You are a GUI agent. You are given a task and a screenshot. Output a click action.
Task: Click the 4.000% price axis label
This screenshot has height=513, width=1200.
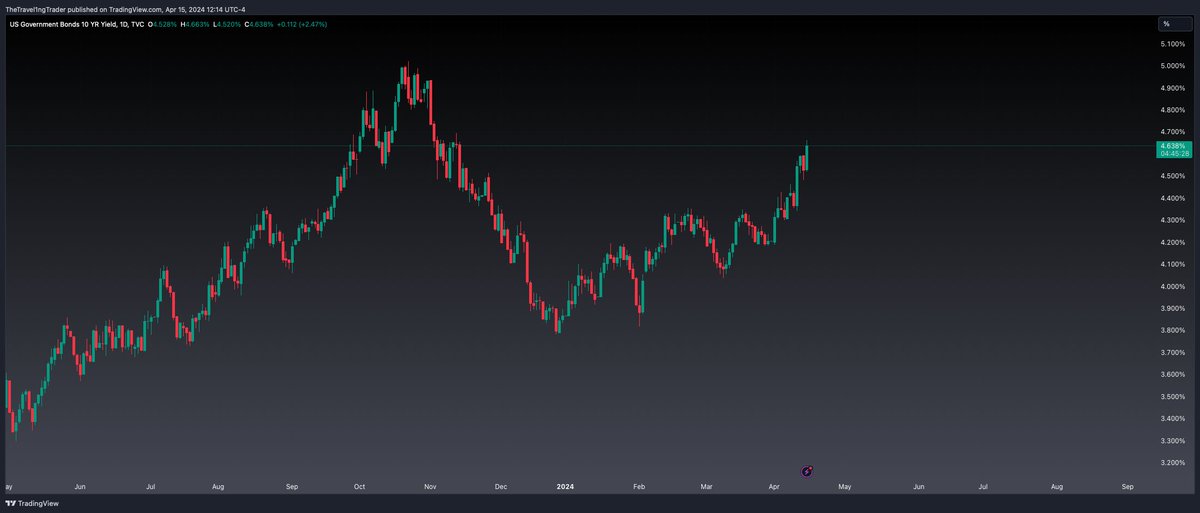click(x=1174, y=286)
